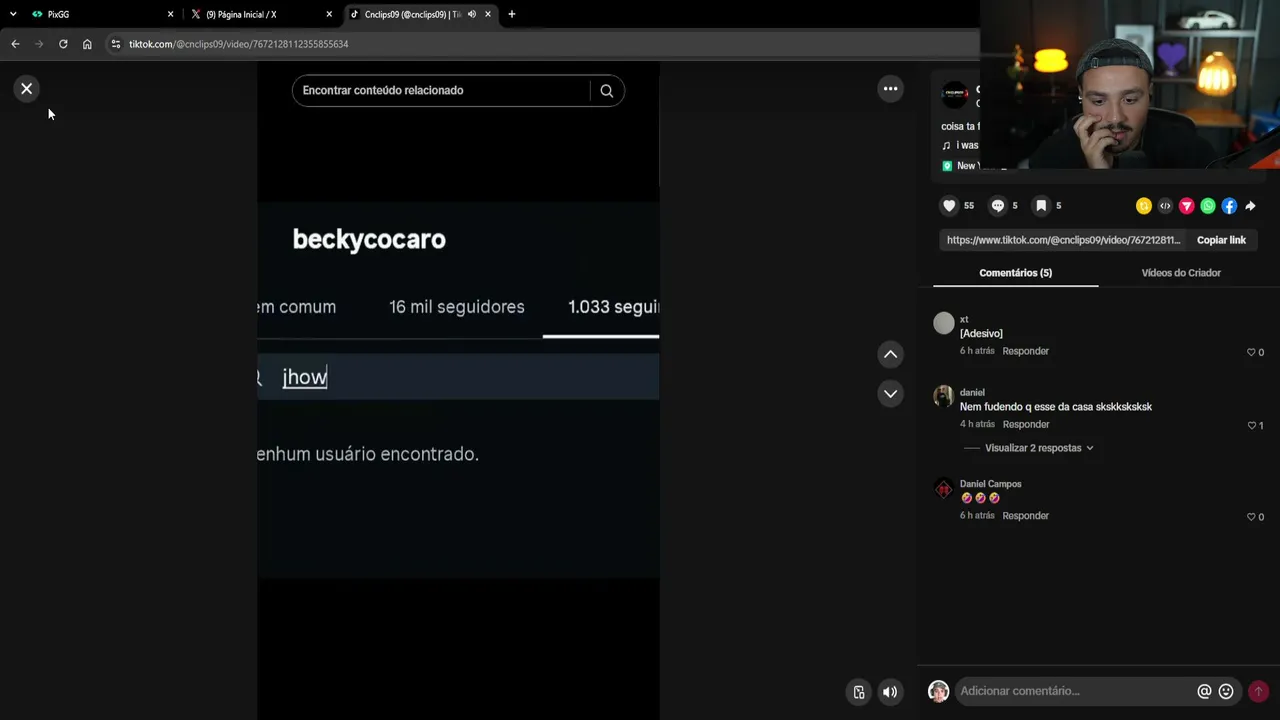Close the PixGG tab

pyautogui.click(x=170, y=14)
